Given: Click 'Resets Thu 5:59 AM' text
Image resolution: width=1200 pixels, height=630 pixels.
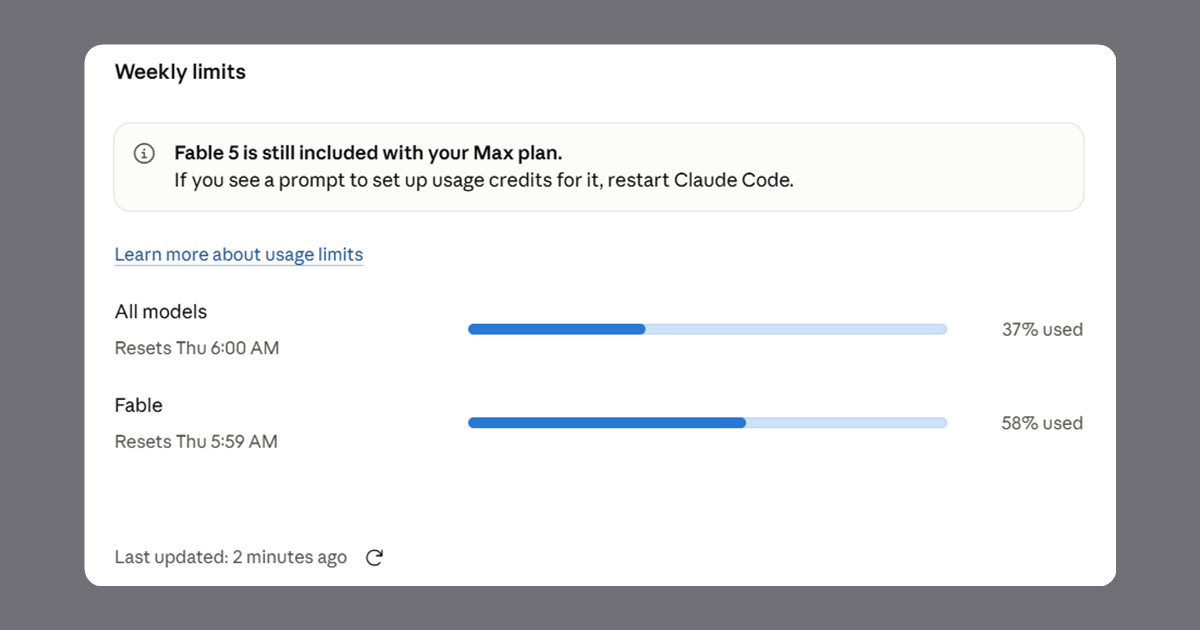Looking at the screenshot, I should [196, 441].
